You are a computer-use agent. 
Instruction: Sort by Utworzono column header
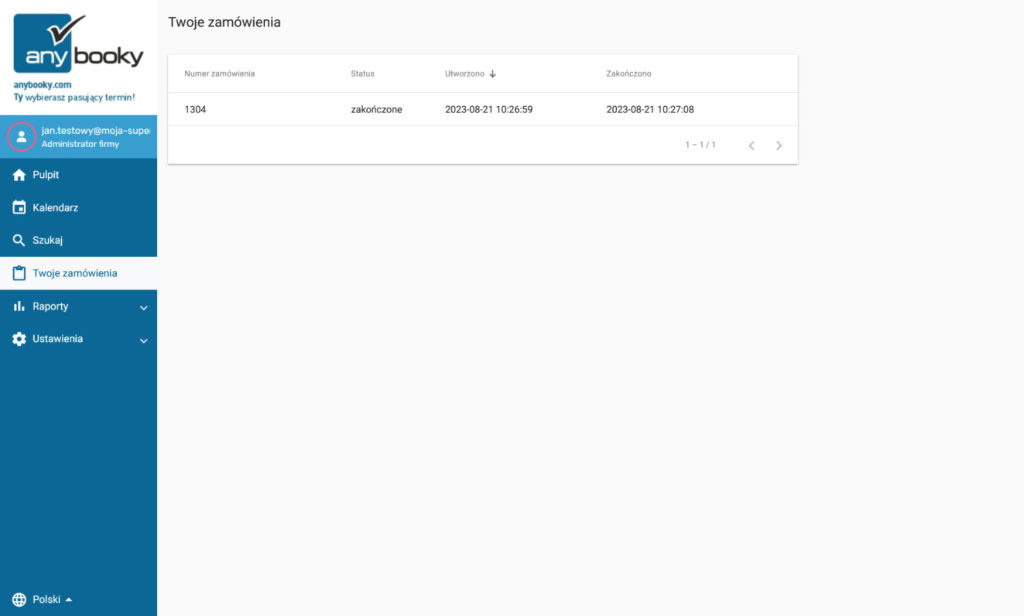465,74
